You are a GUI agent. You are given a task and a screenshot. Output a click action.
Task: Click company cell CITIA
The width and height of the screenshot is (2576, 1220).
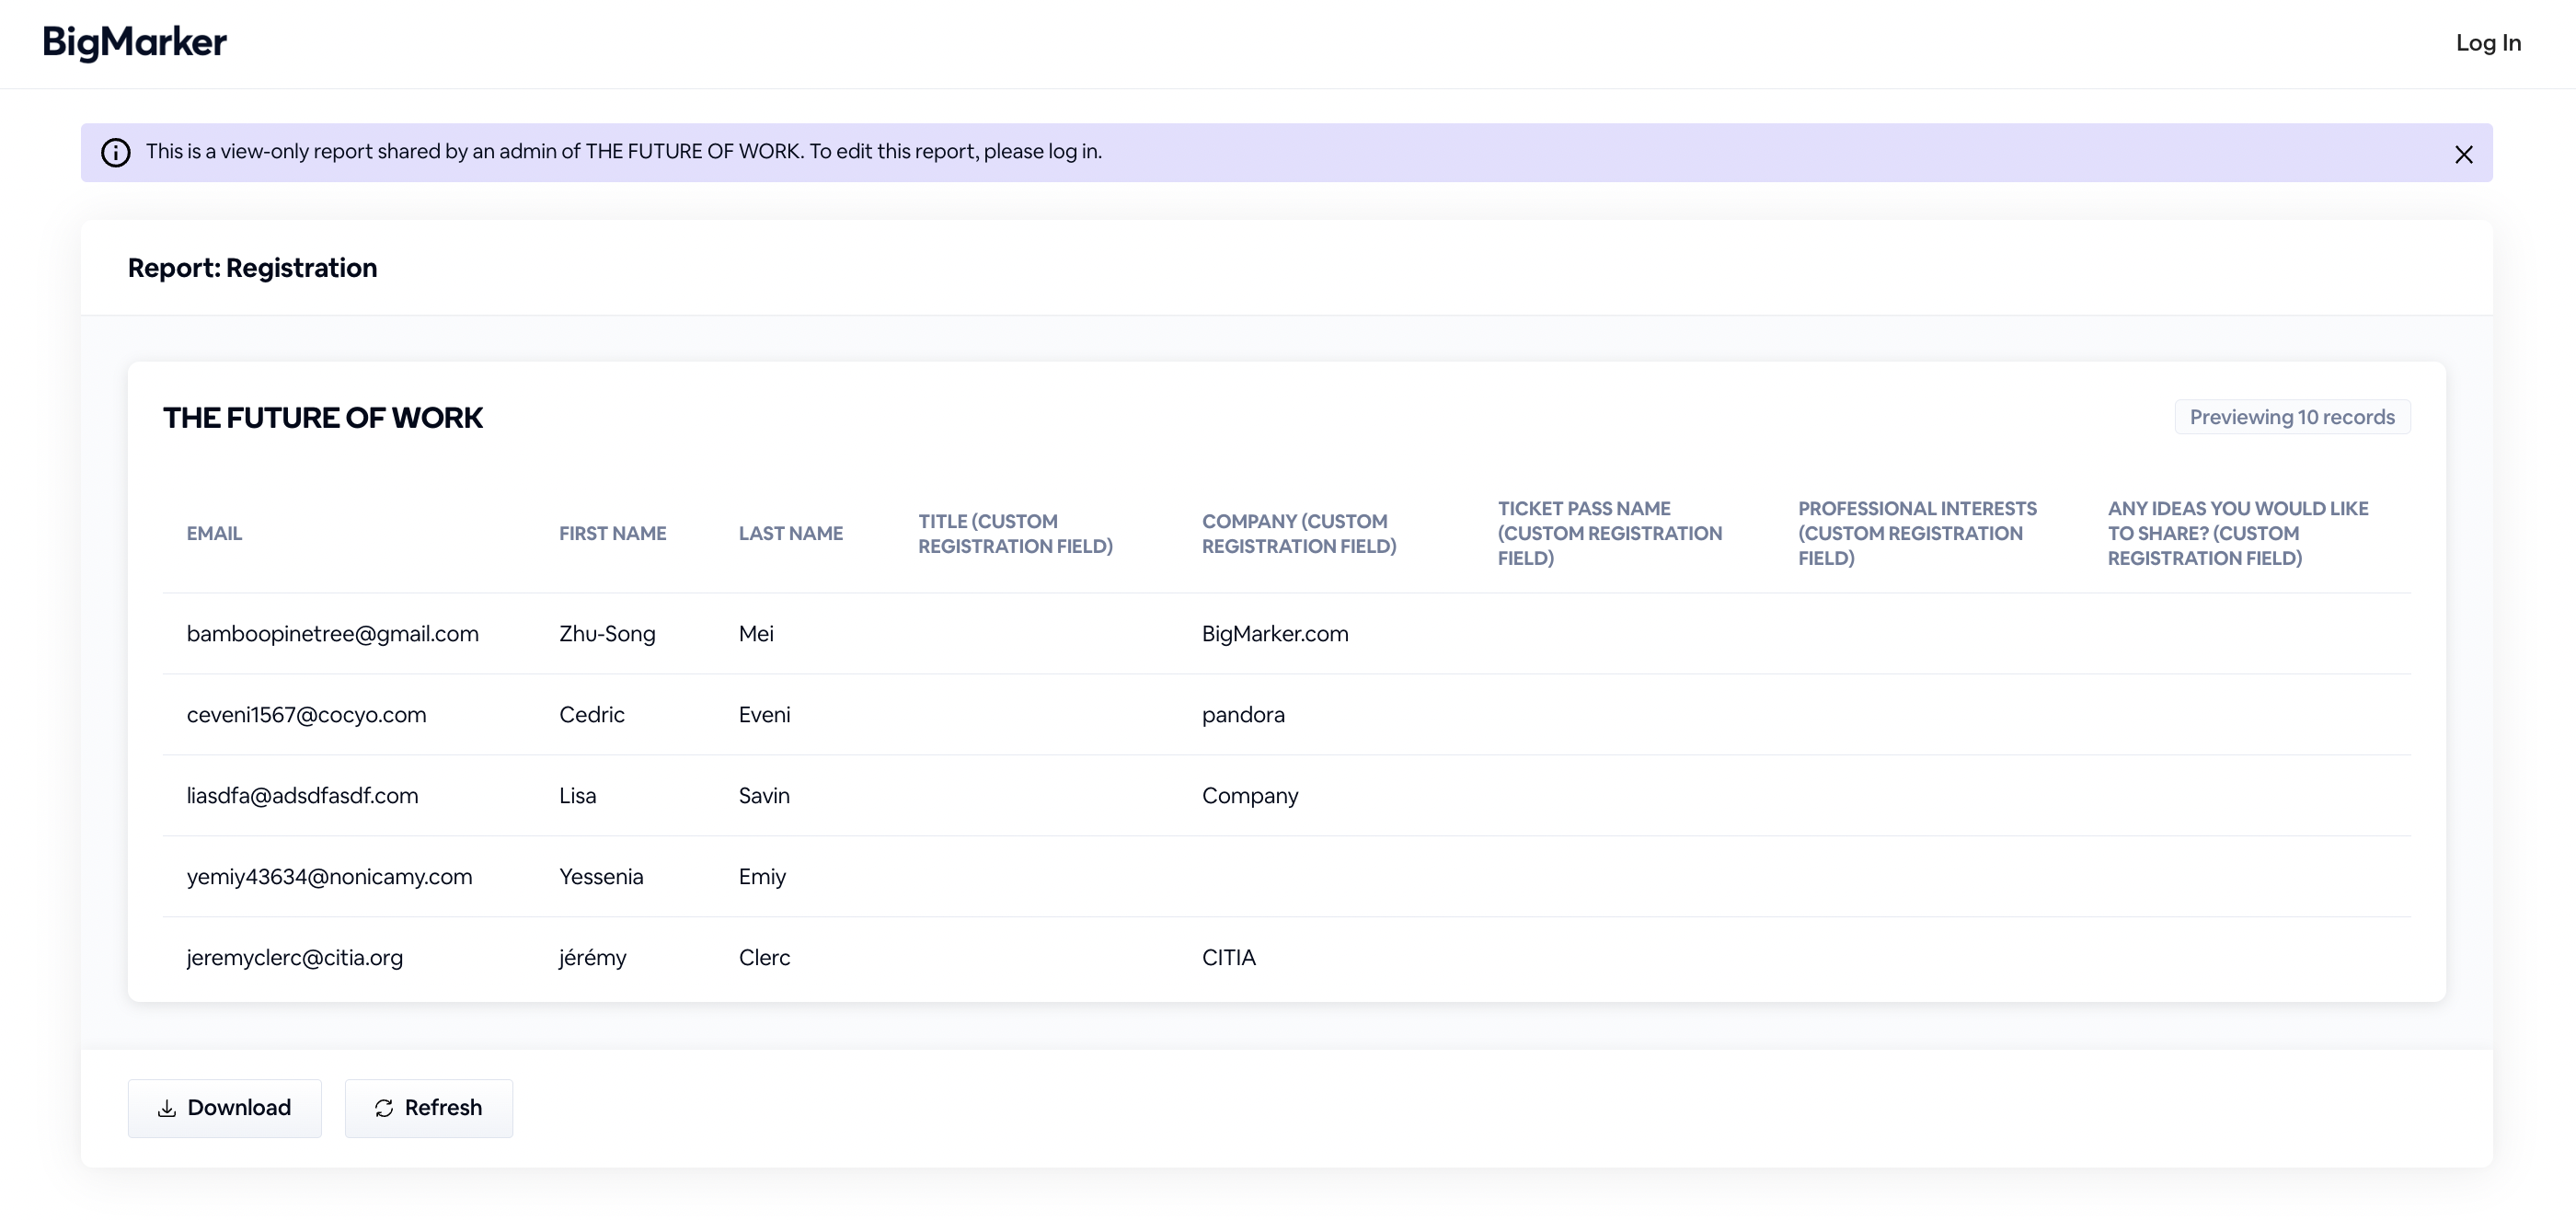[1228, 958]
